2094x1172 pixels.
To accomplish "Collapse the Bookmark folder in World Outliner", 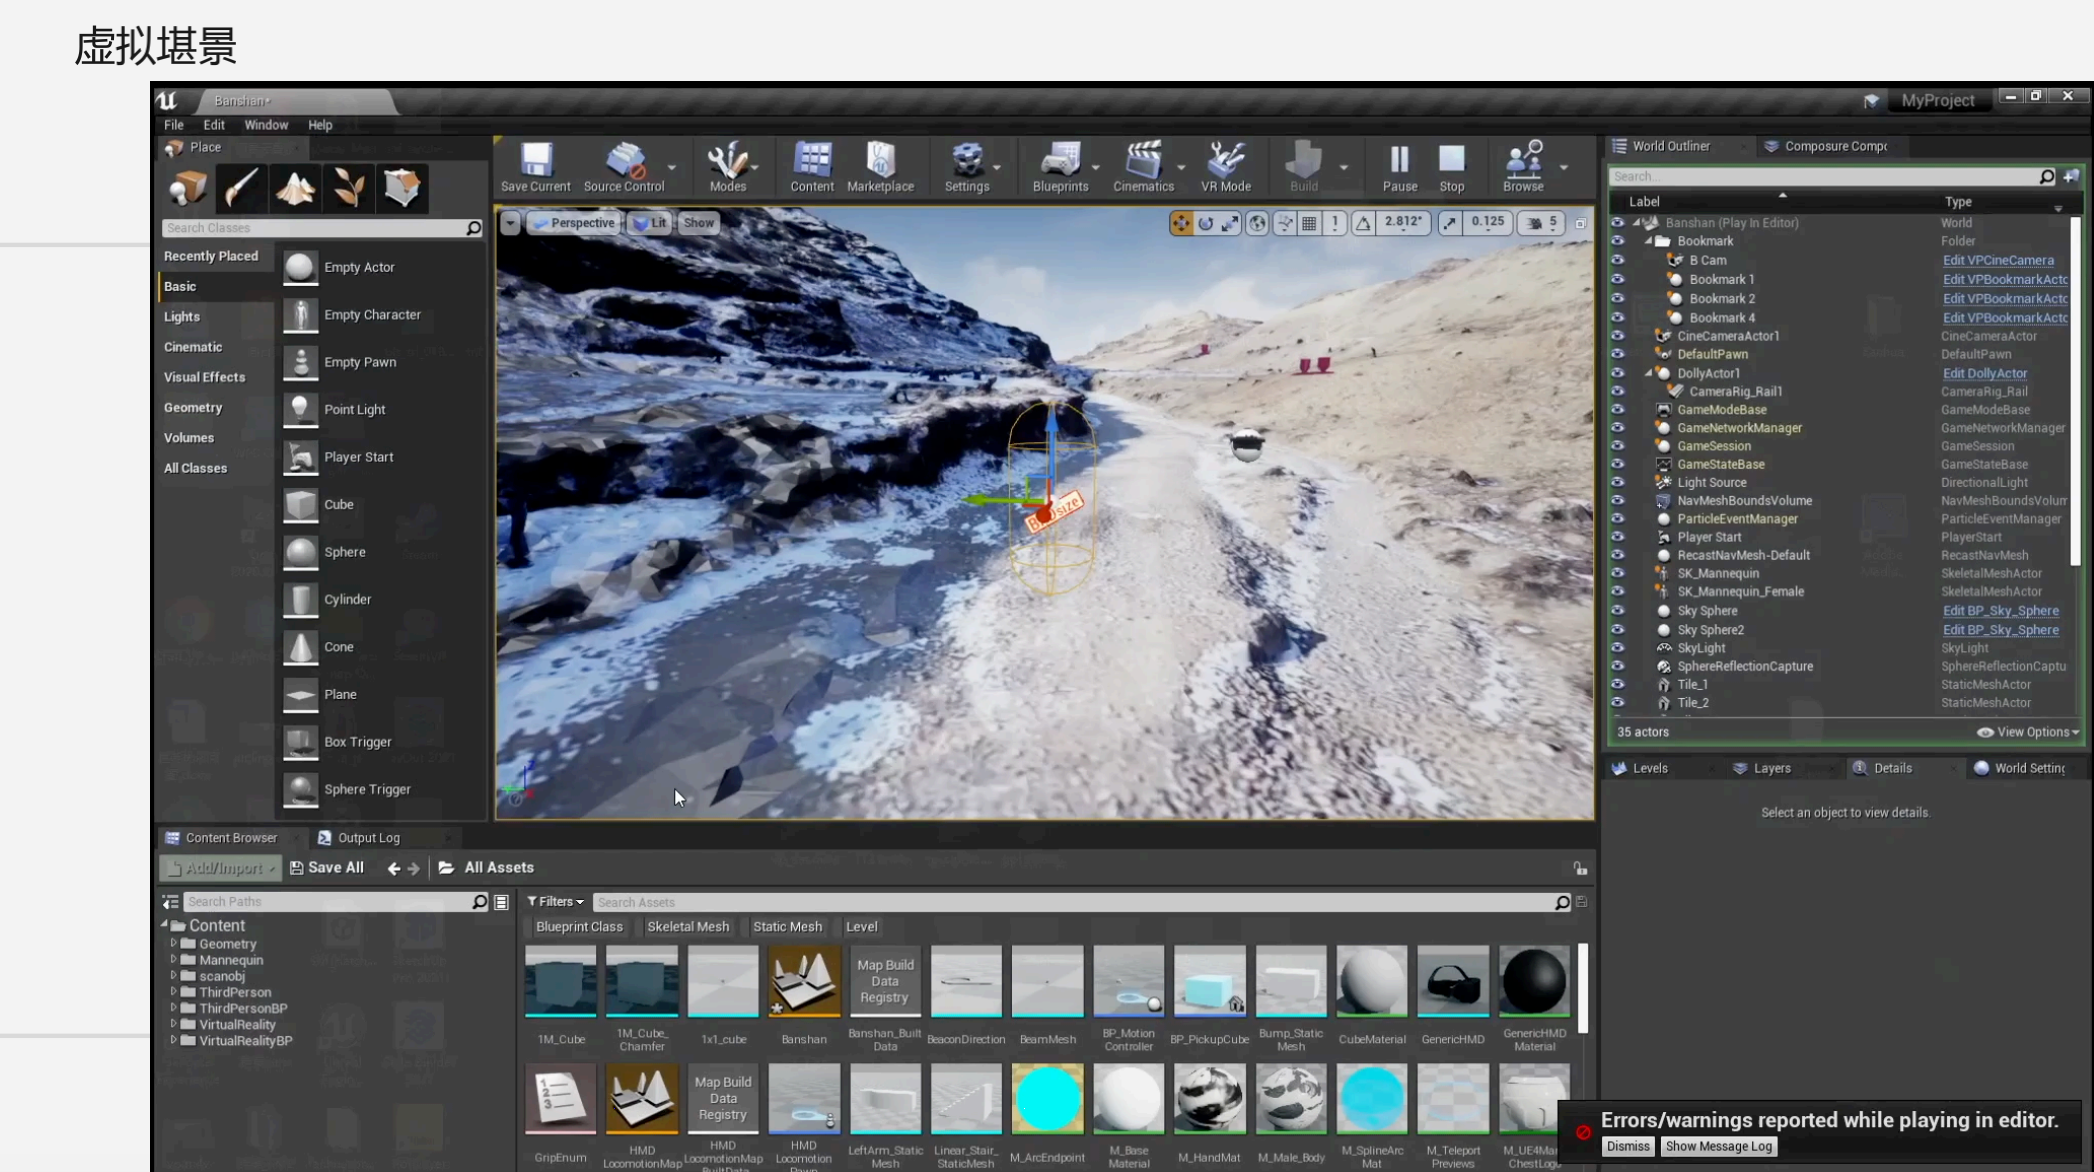I will [1648, 241].
